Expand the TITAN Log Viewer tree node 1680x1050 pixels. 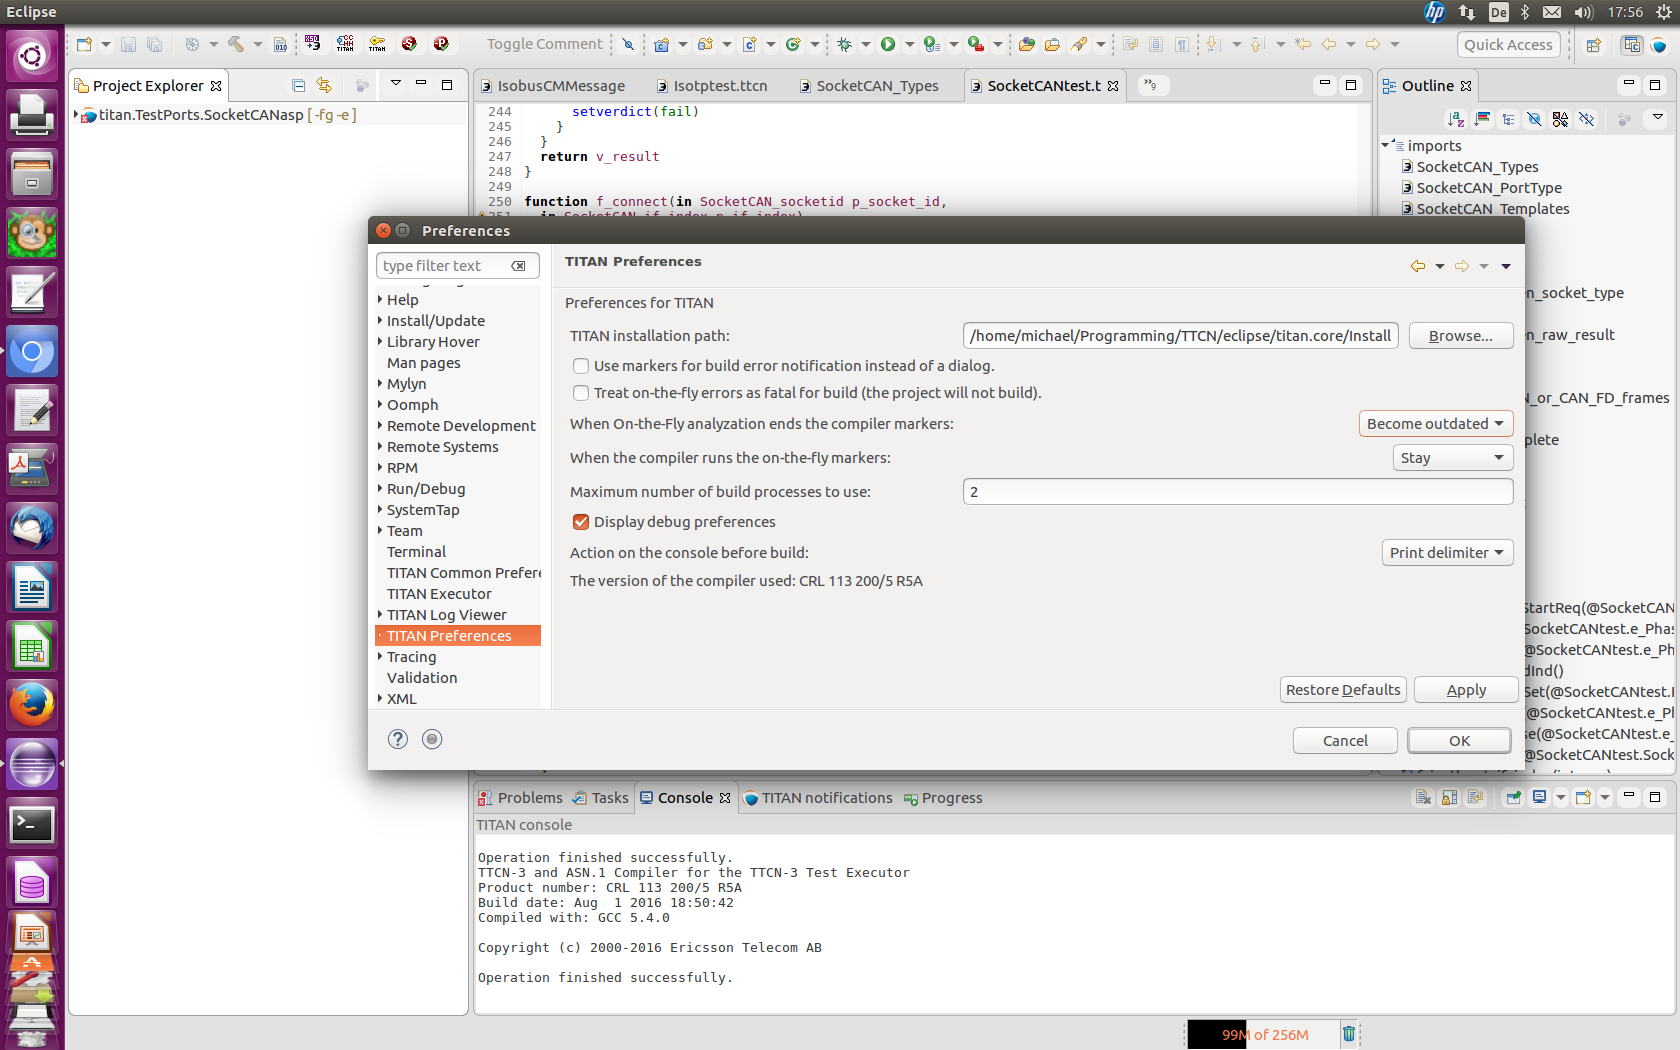click(380, 615)
